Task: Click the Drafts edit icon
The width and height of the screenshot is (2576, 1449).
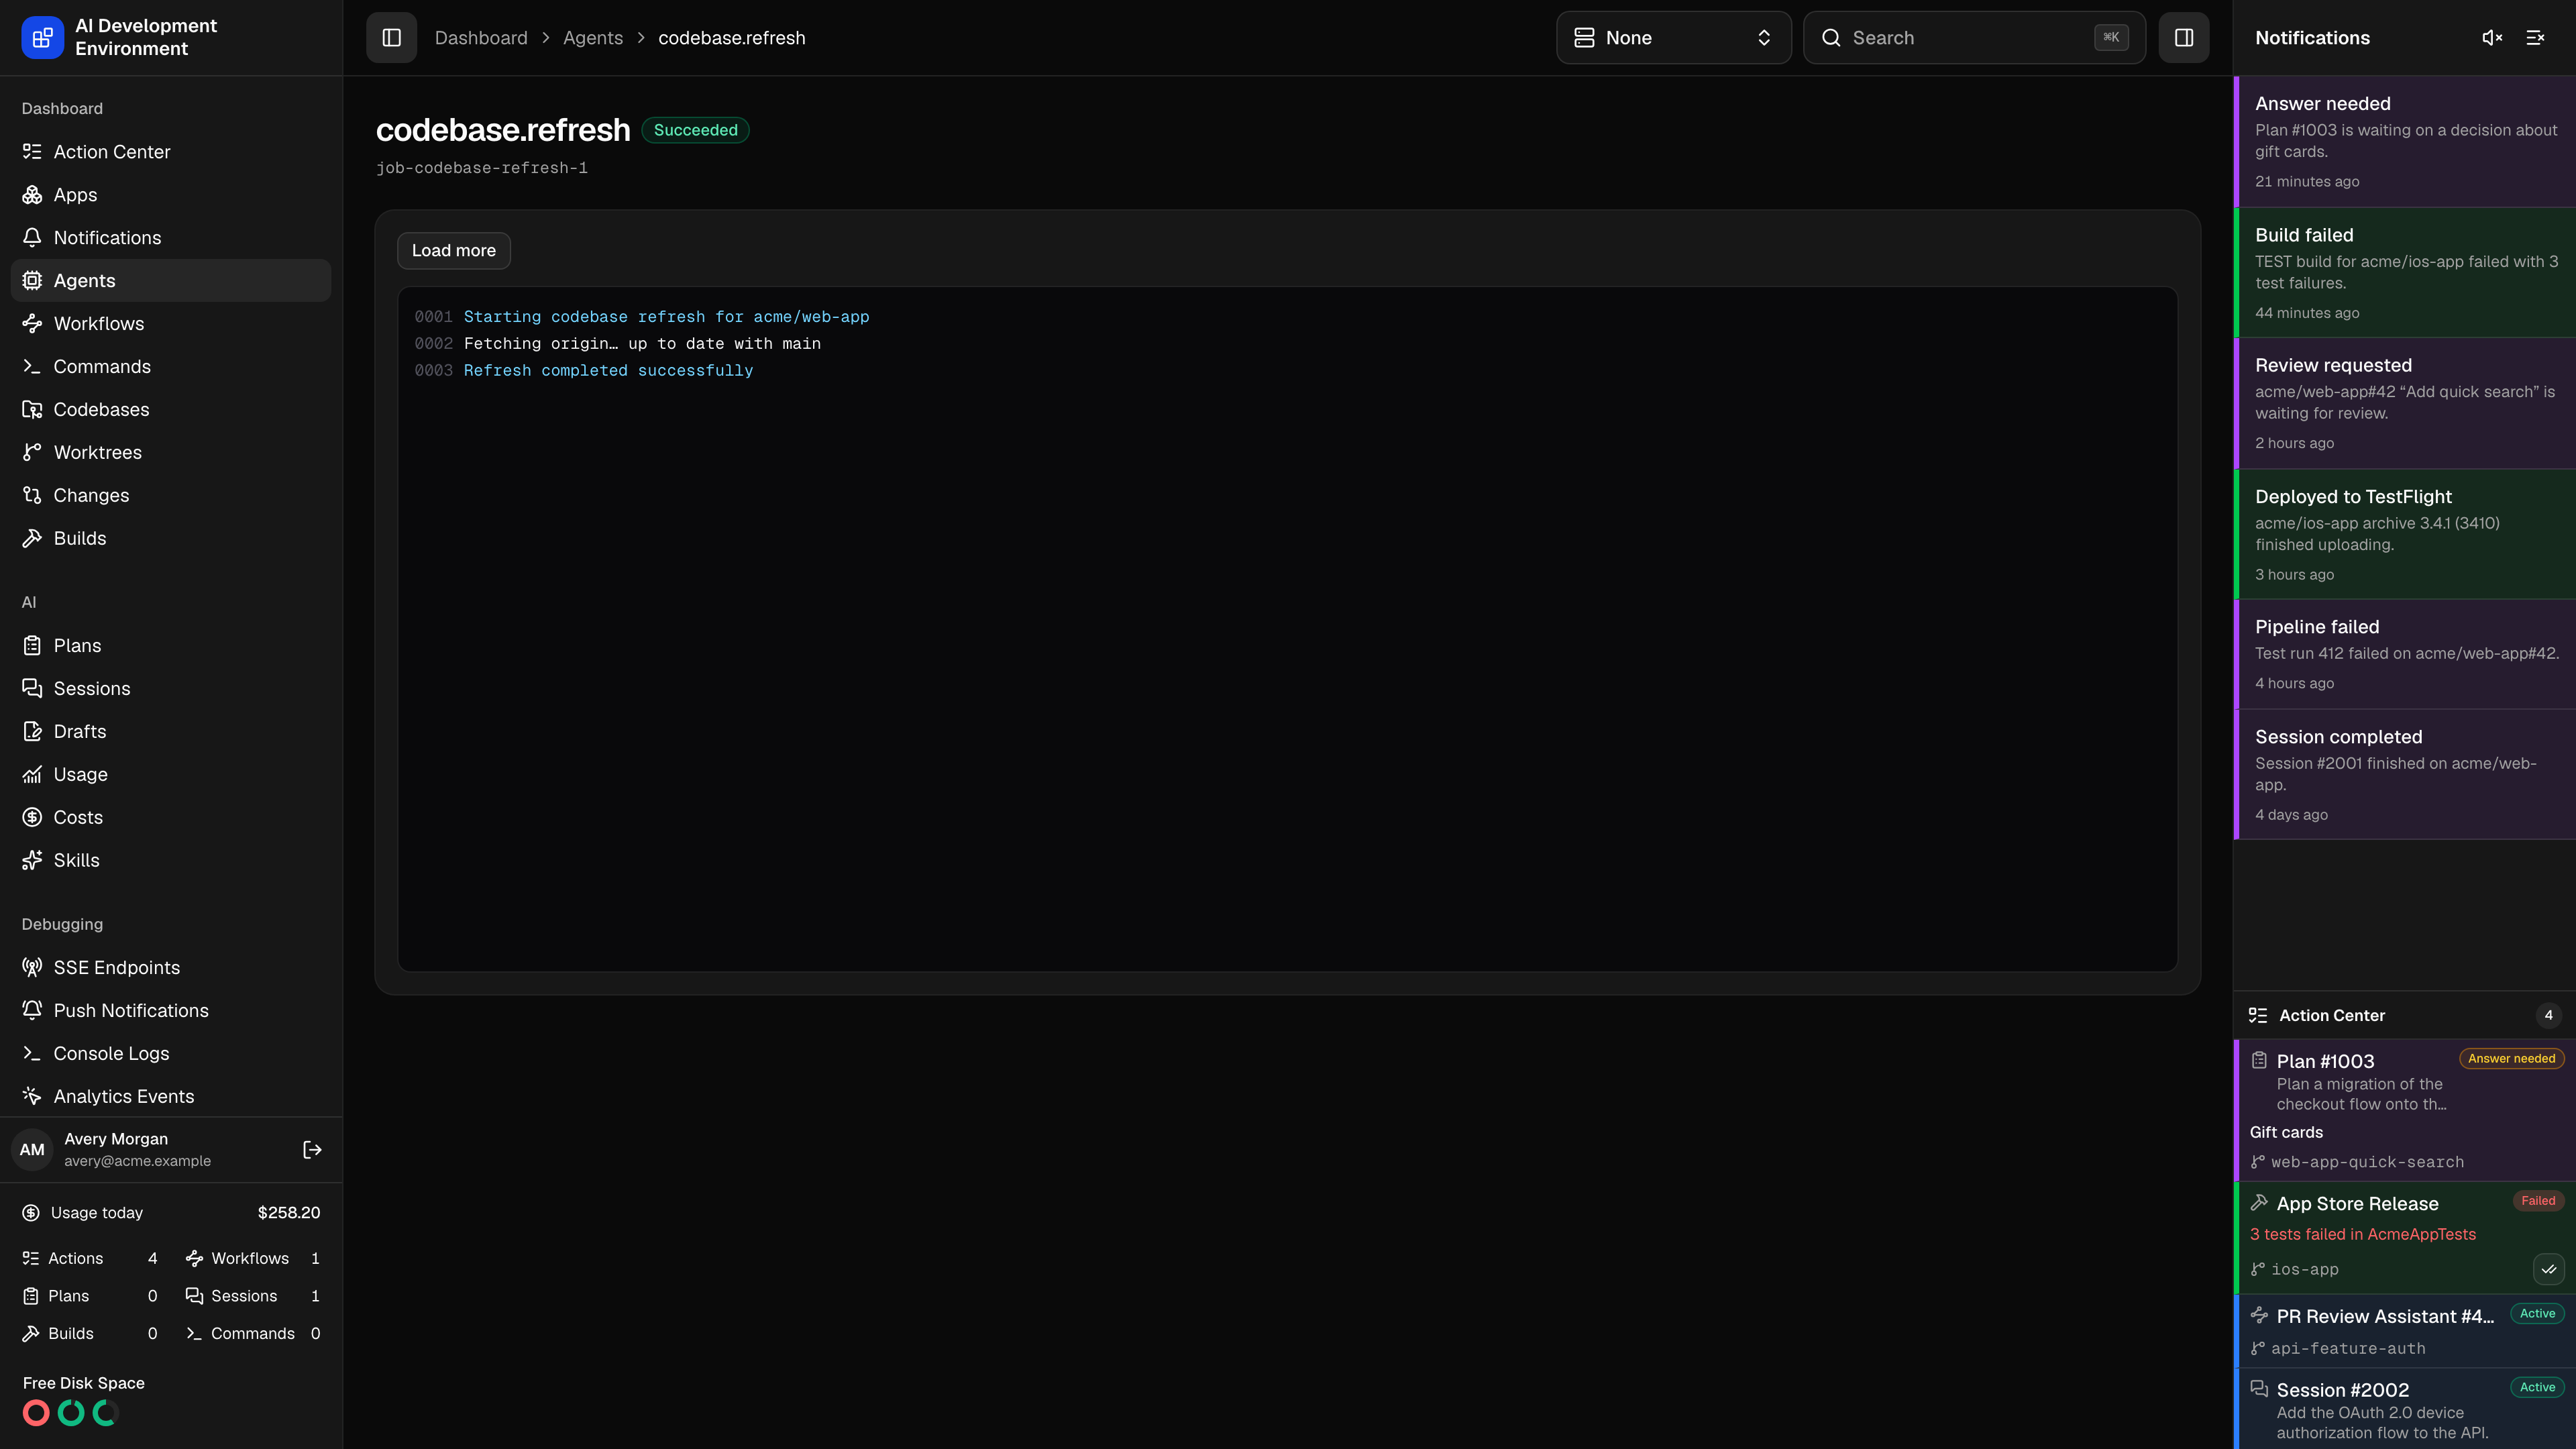Action: click(x=32, y=732)
